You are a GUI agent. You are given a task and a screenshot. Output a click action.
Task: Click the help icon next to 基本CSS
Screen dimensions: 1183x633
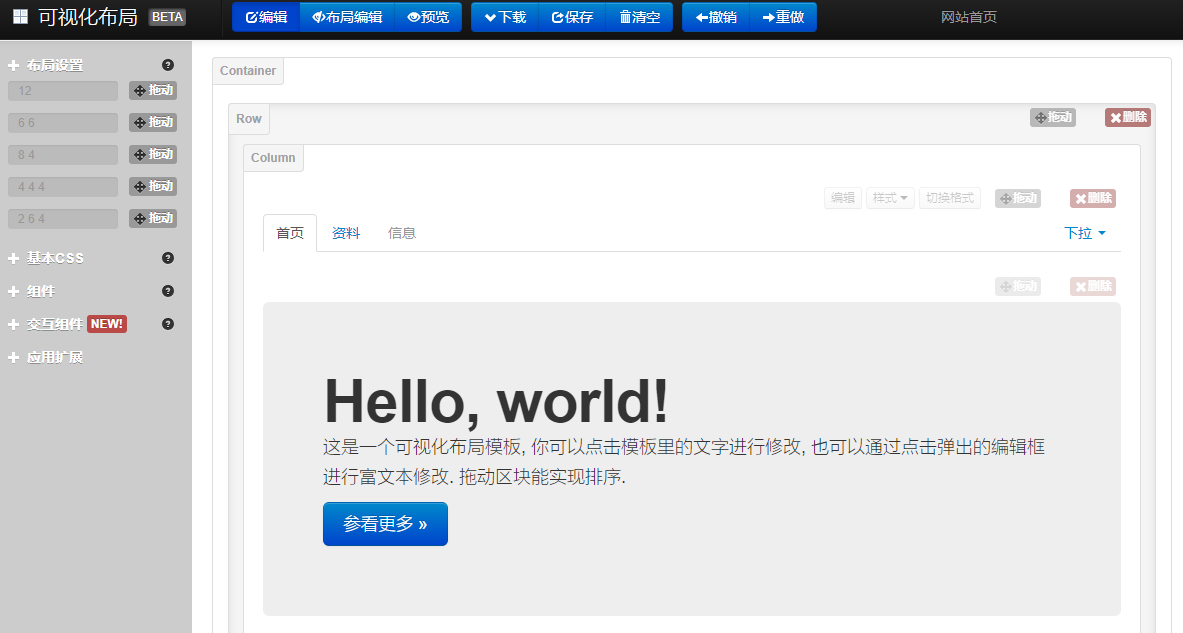(x=168, y=258)
